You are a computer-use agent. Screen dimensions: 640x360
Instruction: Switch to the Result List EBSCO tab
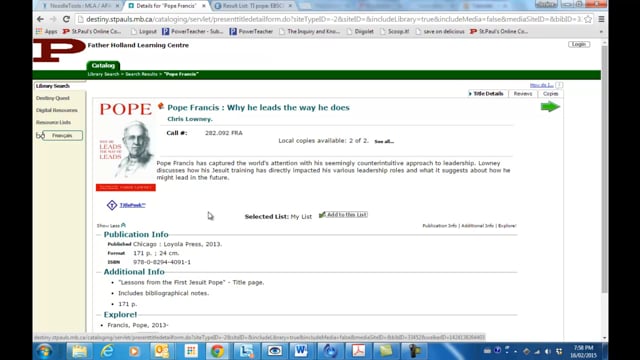pyautogui.click(x=253, y=6)
